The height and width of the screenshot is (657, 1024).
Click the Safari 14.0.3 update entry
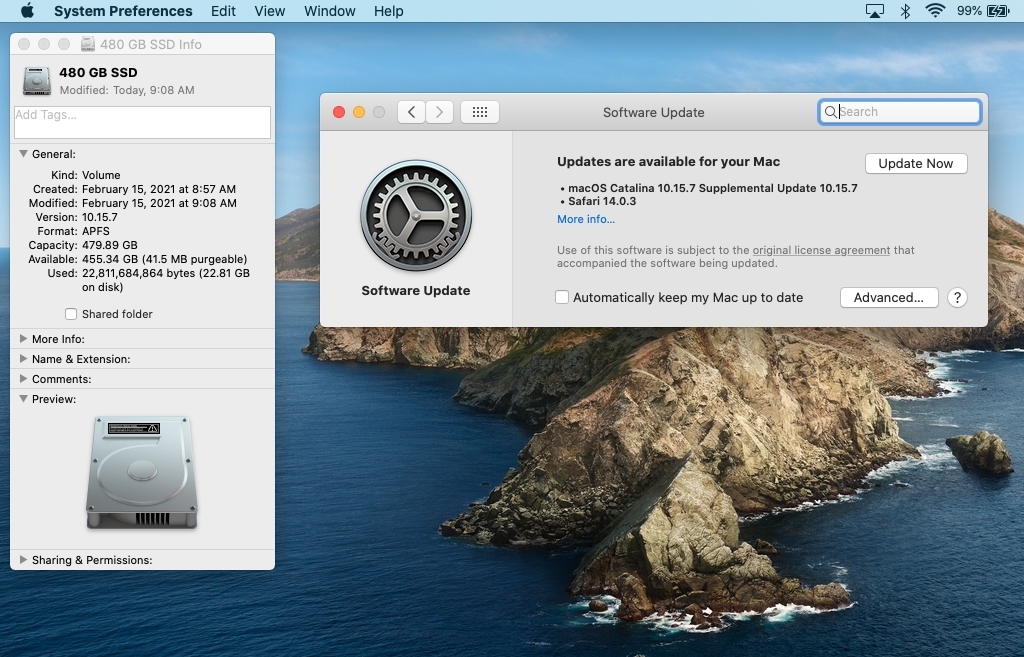(601, 201)
